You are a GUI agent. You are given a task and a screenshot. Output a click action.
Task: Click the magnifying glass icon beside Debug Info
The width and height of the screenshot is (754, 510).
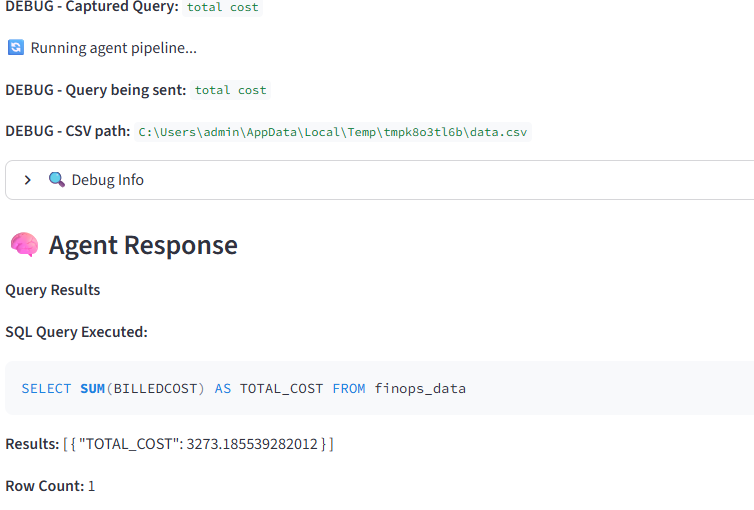pos(57,180)
